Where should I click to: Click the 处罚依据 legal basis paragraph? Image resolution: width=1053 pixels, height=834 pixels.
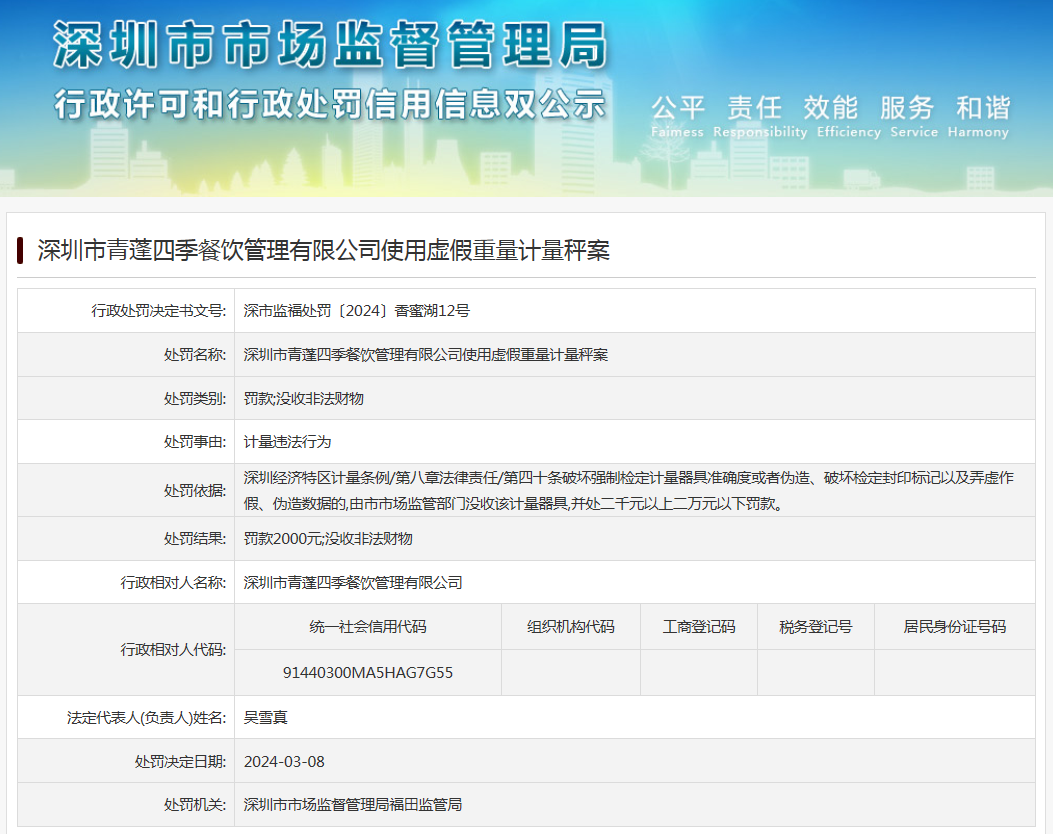628,490
